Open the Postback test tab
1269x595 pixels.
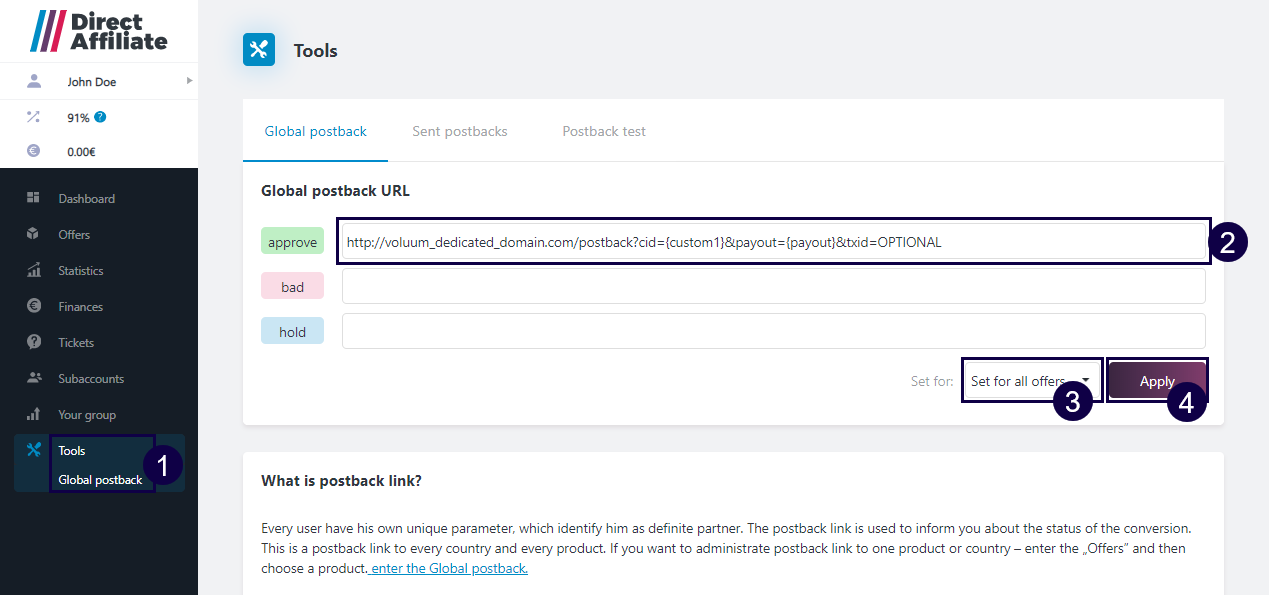click(x=604, y=131)
